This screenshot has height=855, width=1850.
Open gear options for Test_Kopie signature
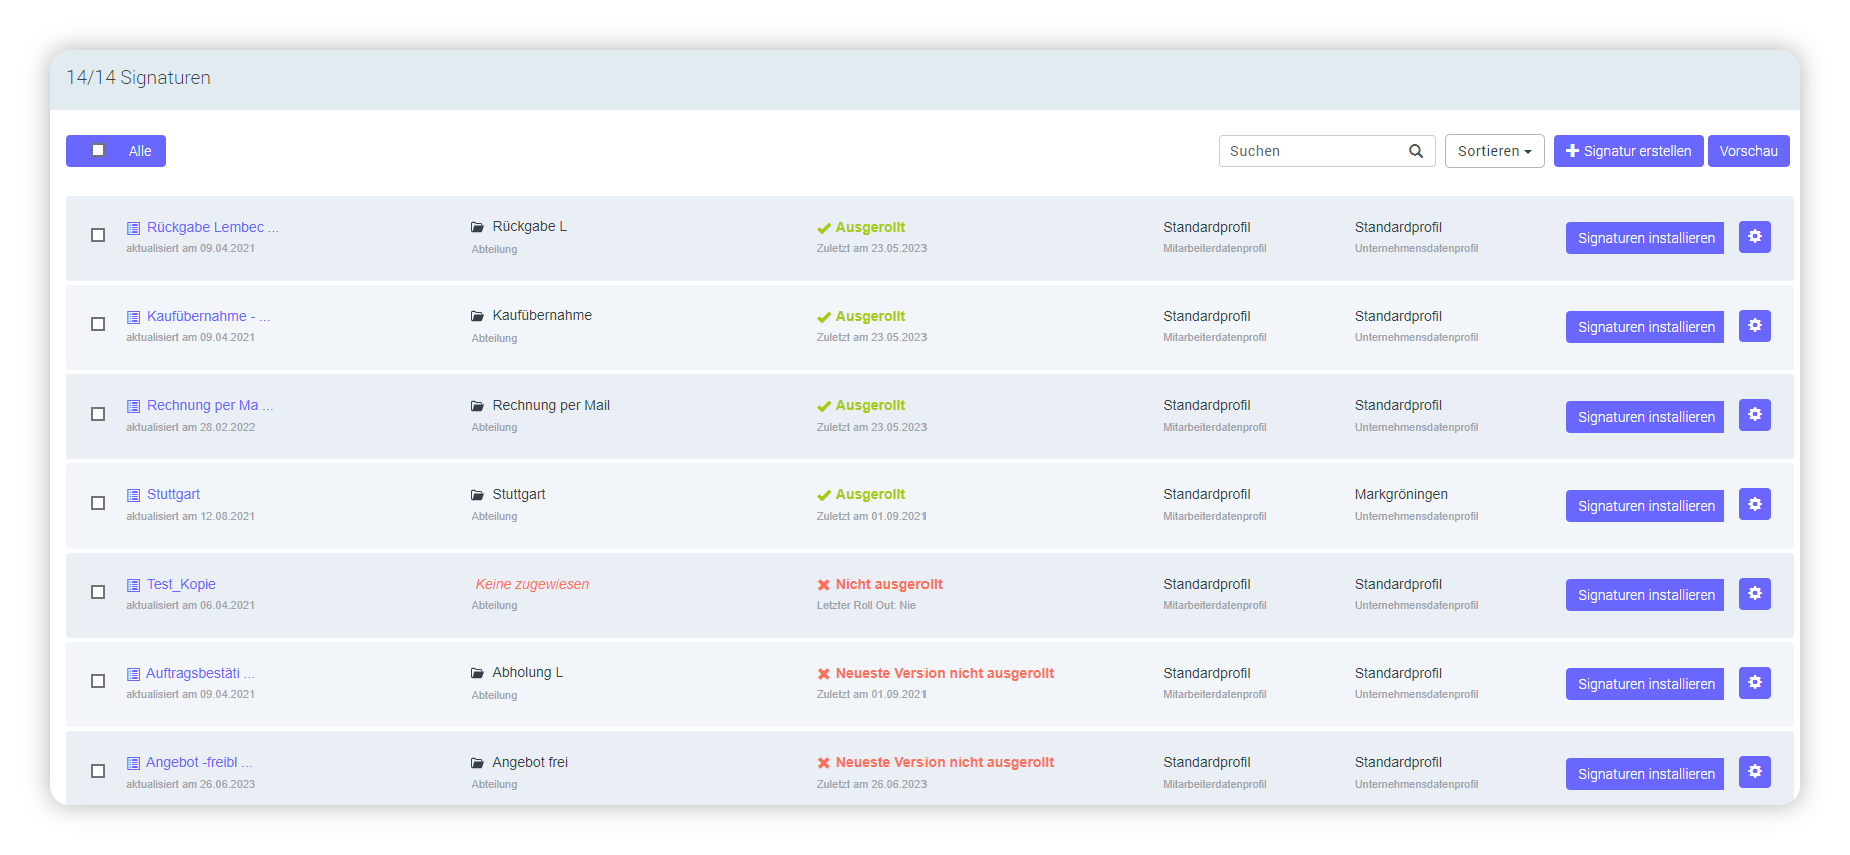[1754, 594]
